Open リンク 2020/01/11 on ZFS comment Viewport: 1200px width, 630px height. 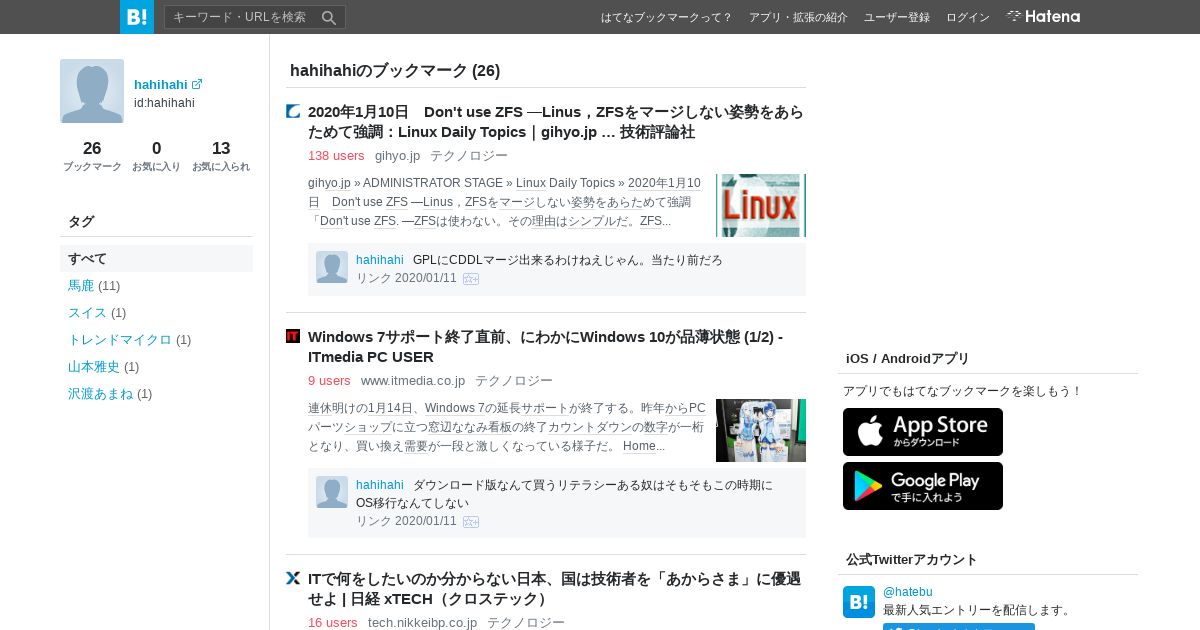point(406,278)
